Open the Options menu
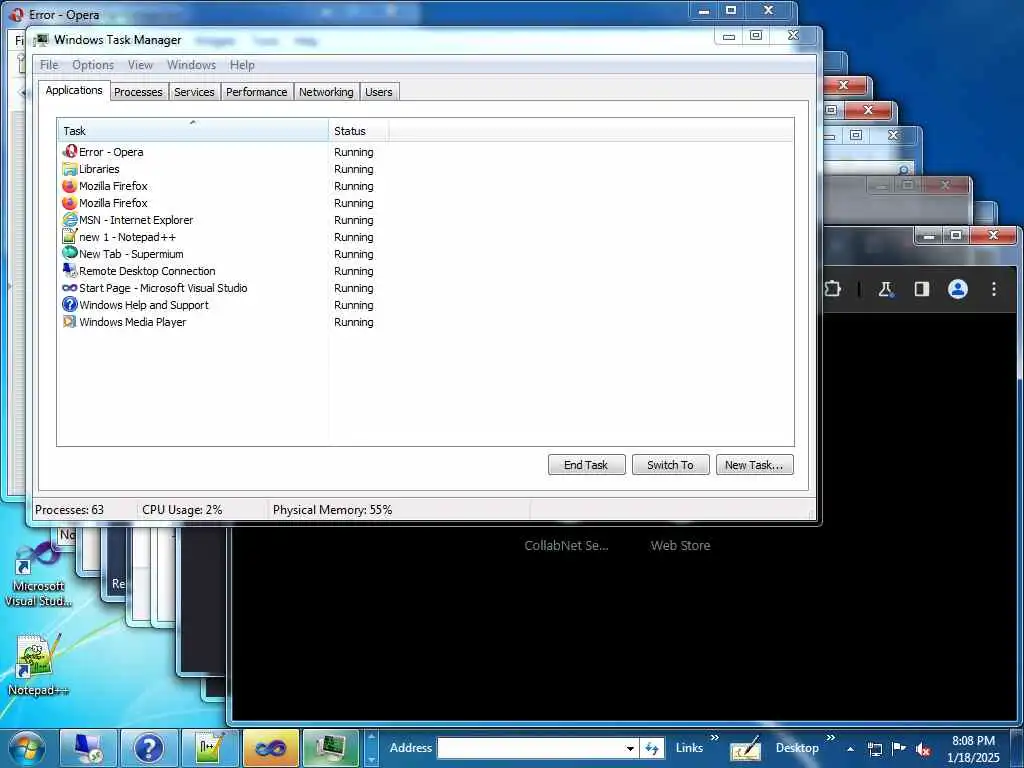1024x768 pixels. click(93, 65)
